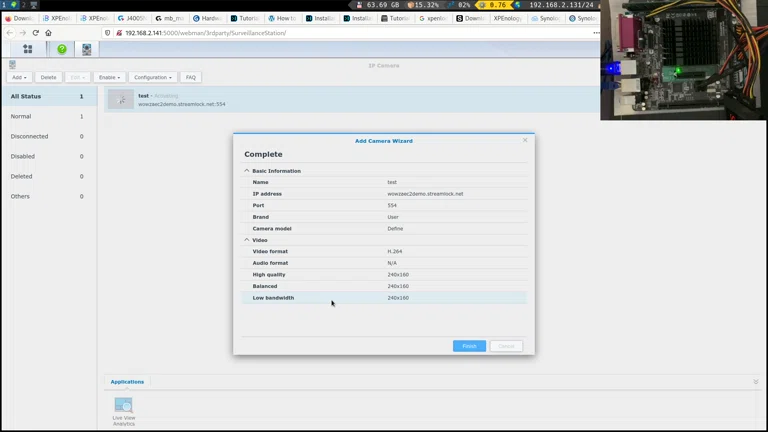Click the browser home icon
This screenshot has height=432, width=768.
pos(48,33)
